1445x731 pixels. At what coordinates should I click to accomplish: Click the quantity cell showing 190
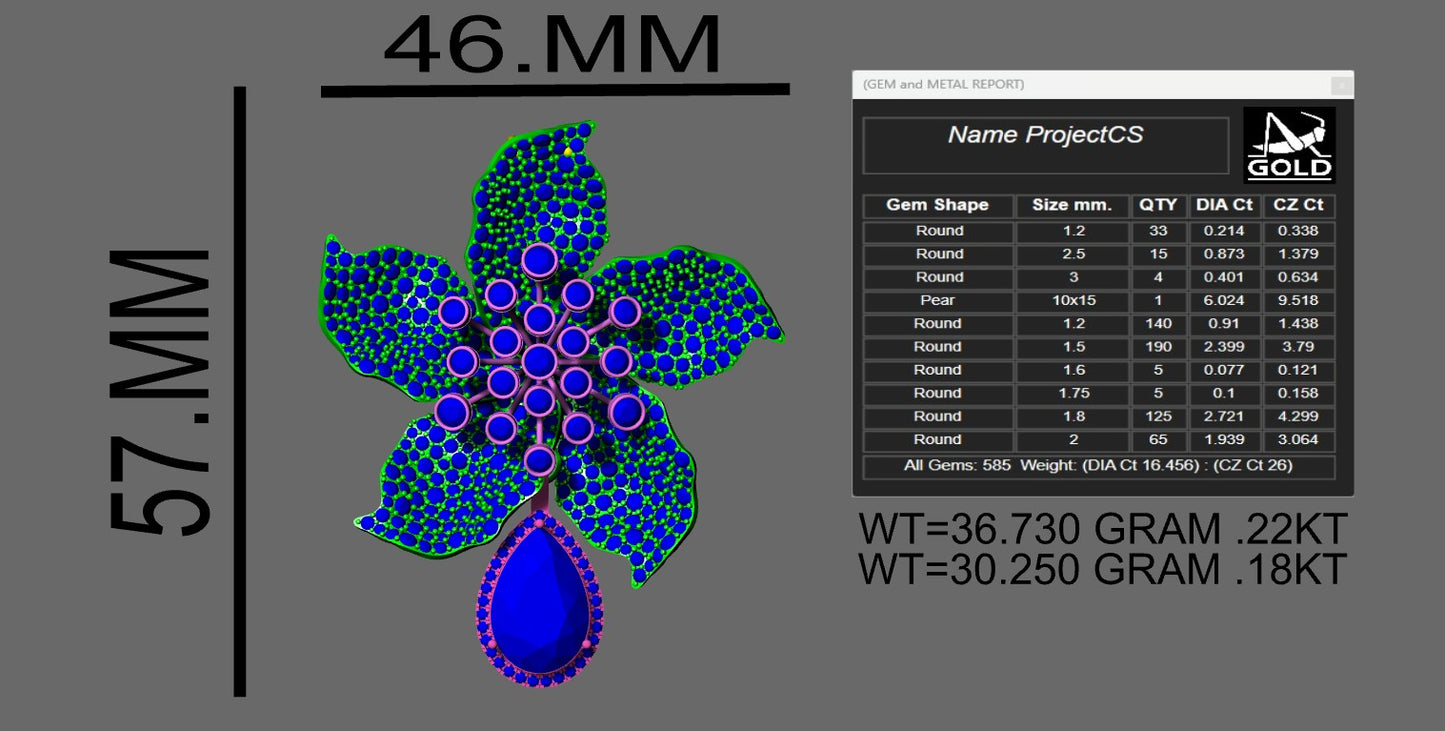pyautogui.click(x=1159, y=347)
